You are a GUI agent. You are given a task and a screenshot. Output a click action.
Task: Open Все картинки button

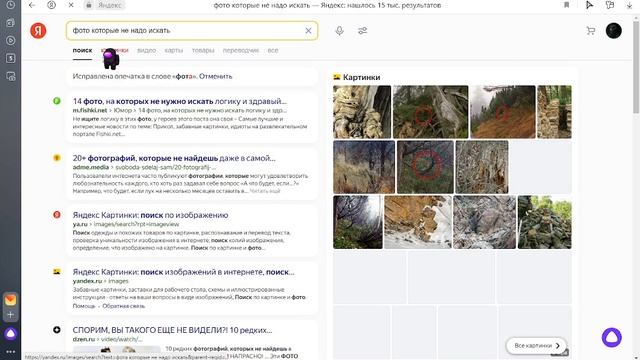[x=536, y=345]
